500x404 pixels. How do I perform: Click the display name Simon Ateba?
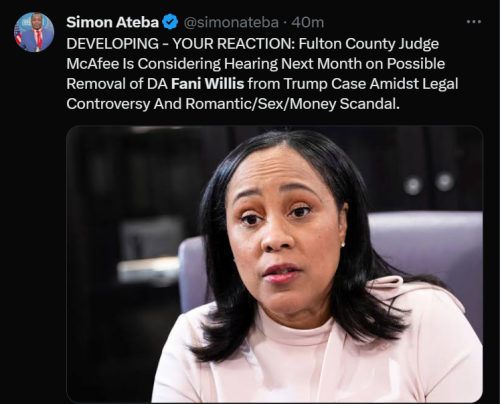tap(112, 22)
